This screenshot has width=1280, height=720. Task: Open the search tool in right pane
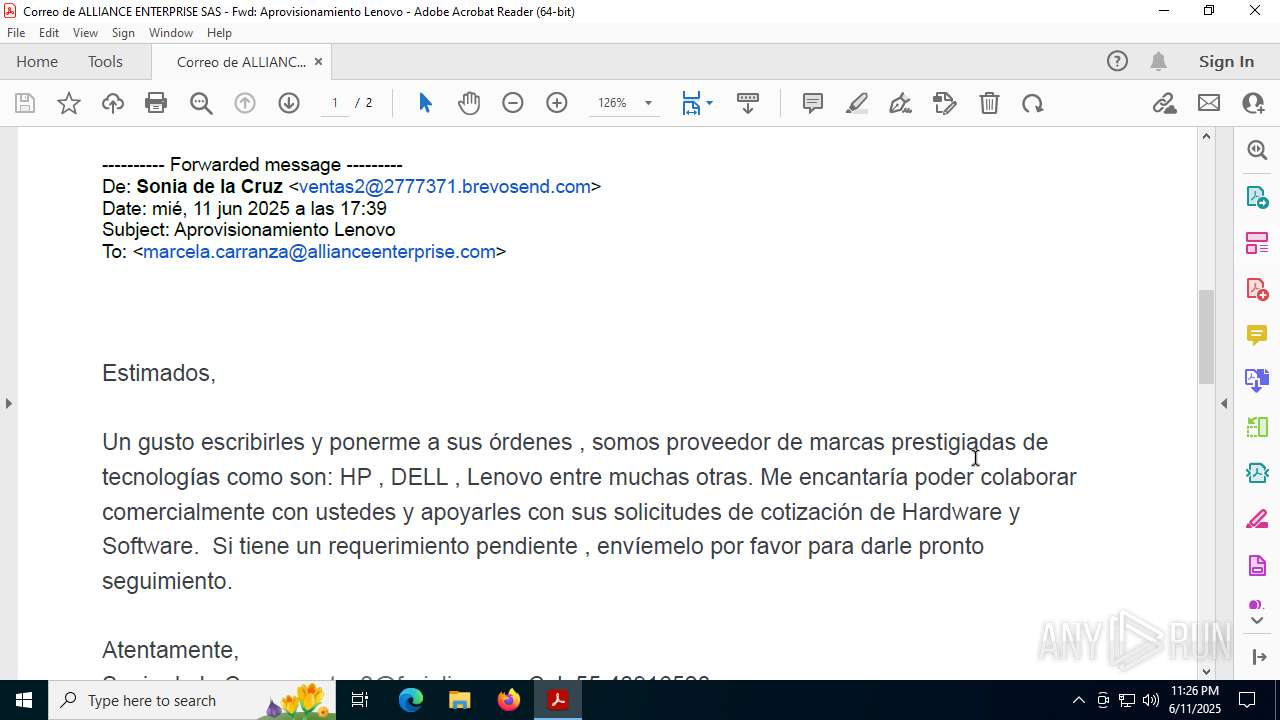[x=1257, y=150]
